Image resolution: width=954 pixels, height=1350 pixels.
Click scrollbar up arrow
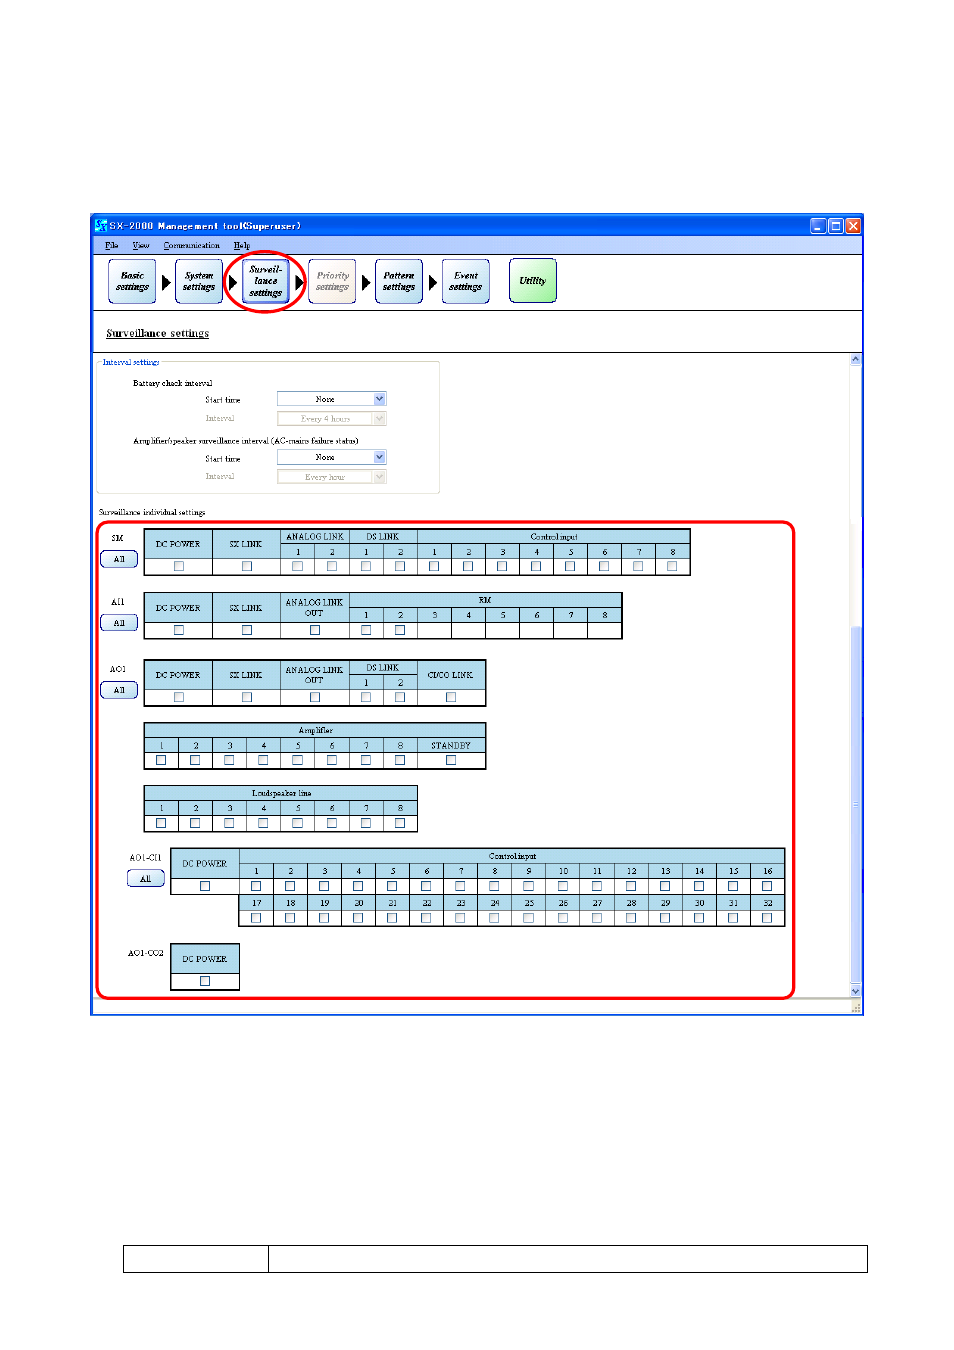point(856,359)
